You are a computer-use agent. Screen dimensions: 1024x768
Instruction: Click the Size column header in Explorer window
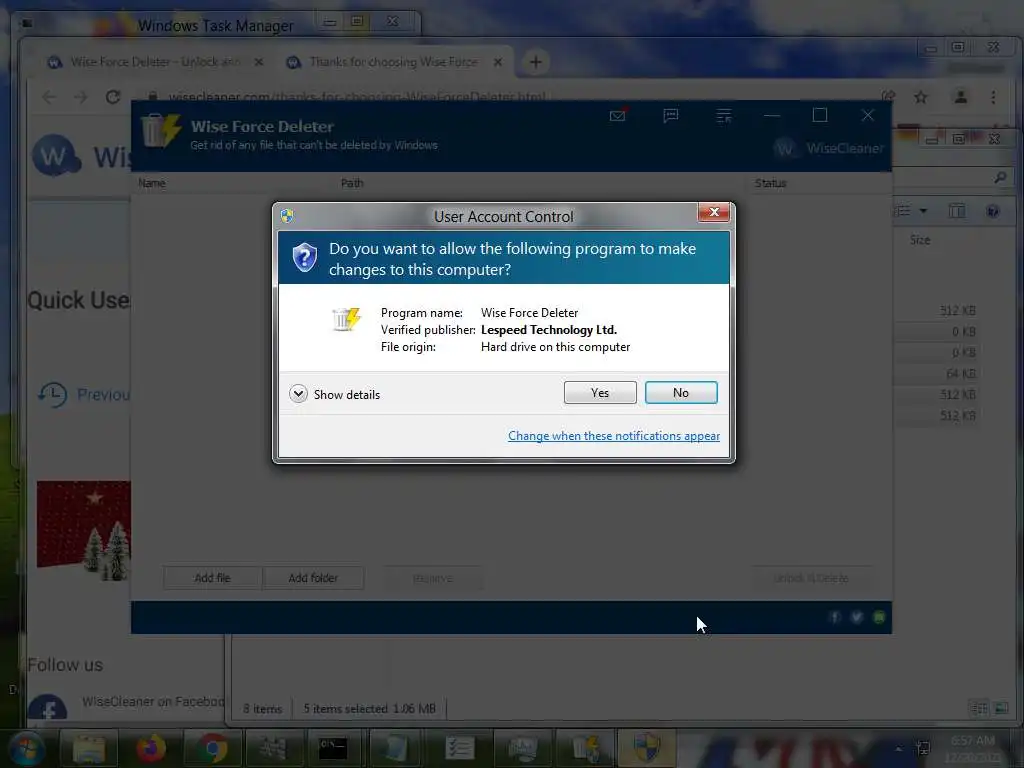point(920,240)
